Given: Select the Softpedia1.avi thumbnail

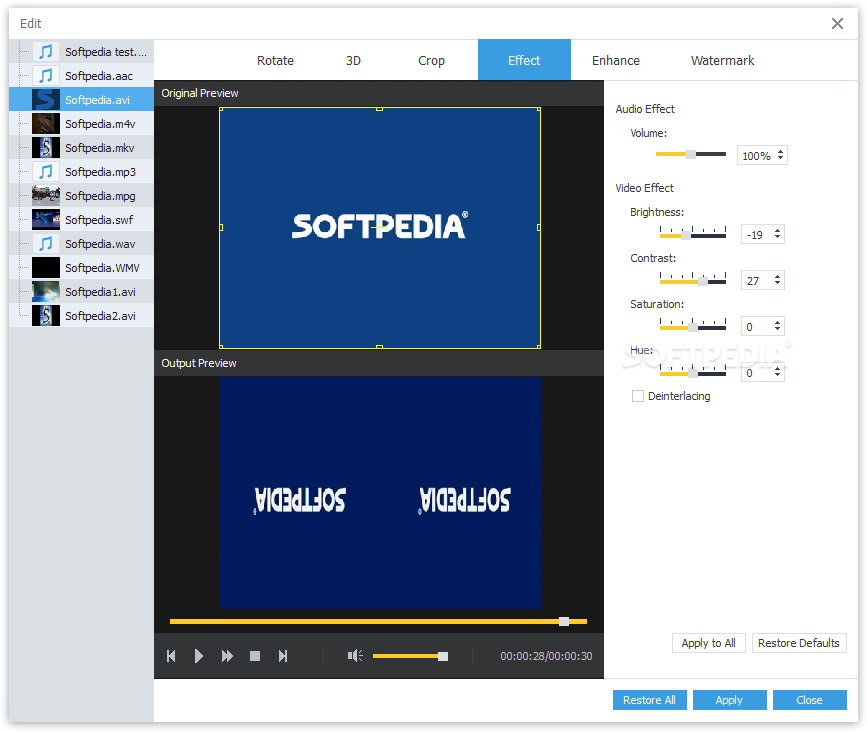Looking at the screenshot, I should [x=46, y=292].
